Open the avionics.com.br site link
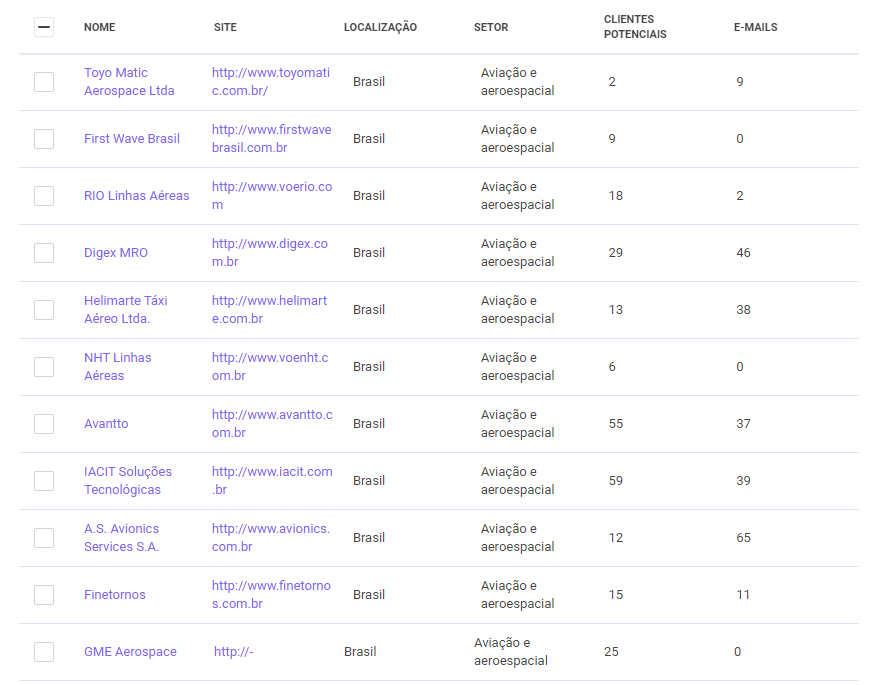The height and width of the screenshot is (685, 878). coord(271,538)
